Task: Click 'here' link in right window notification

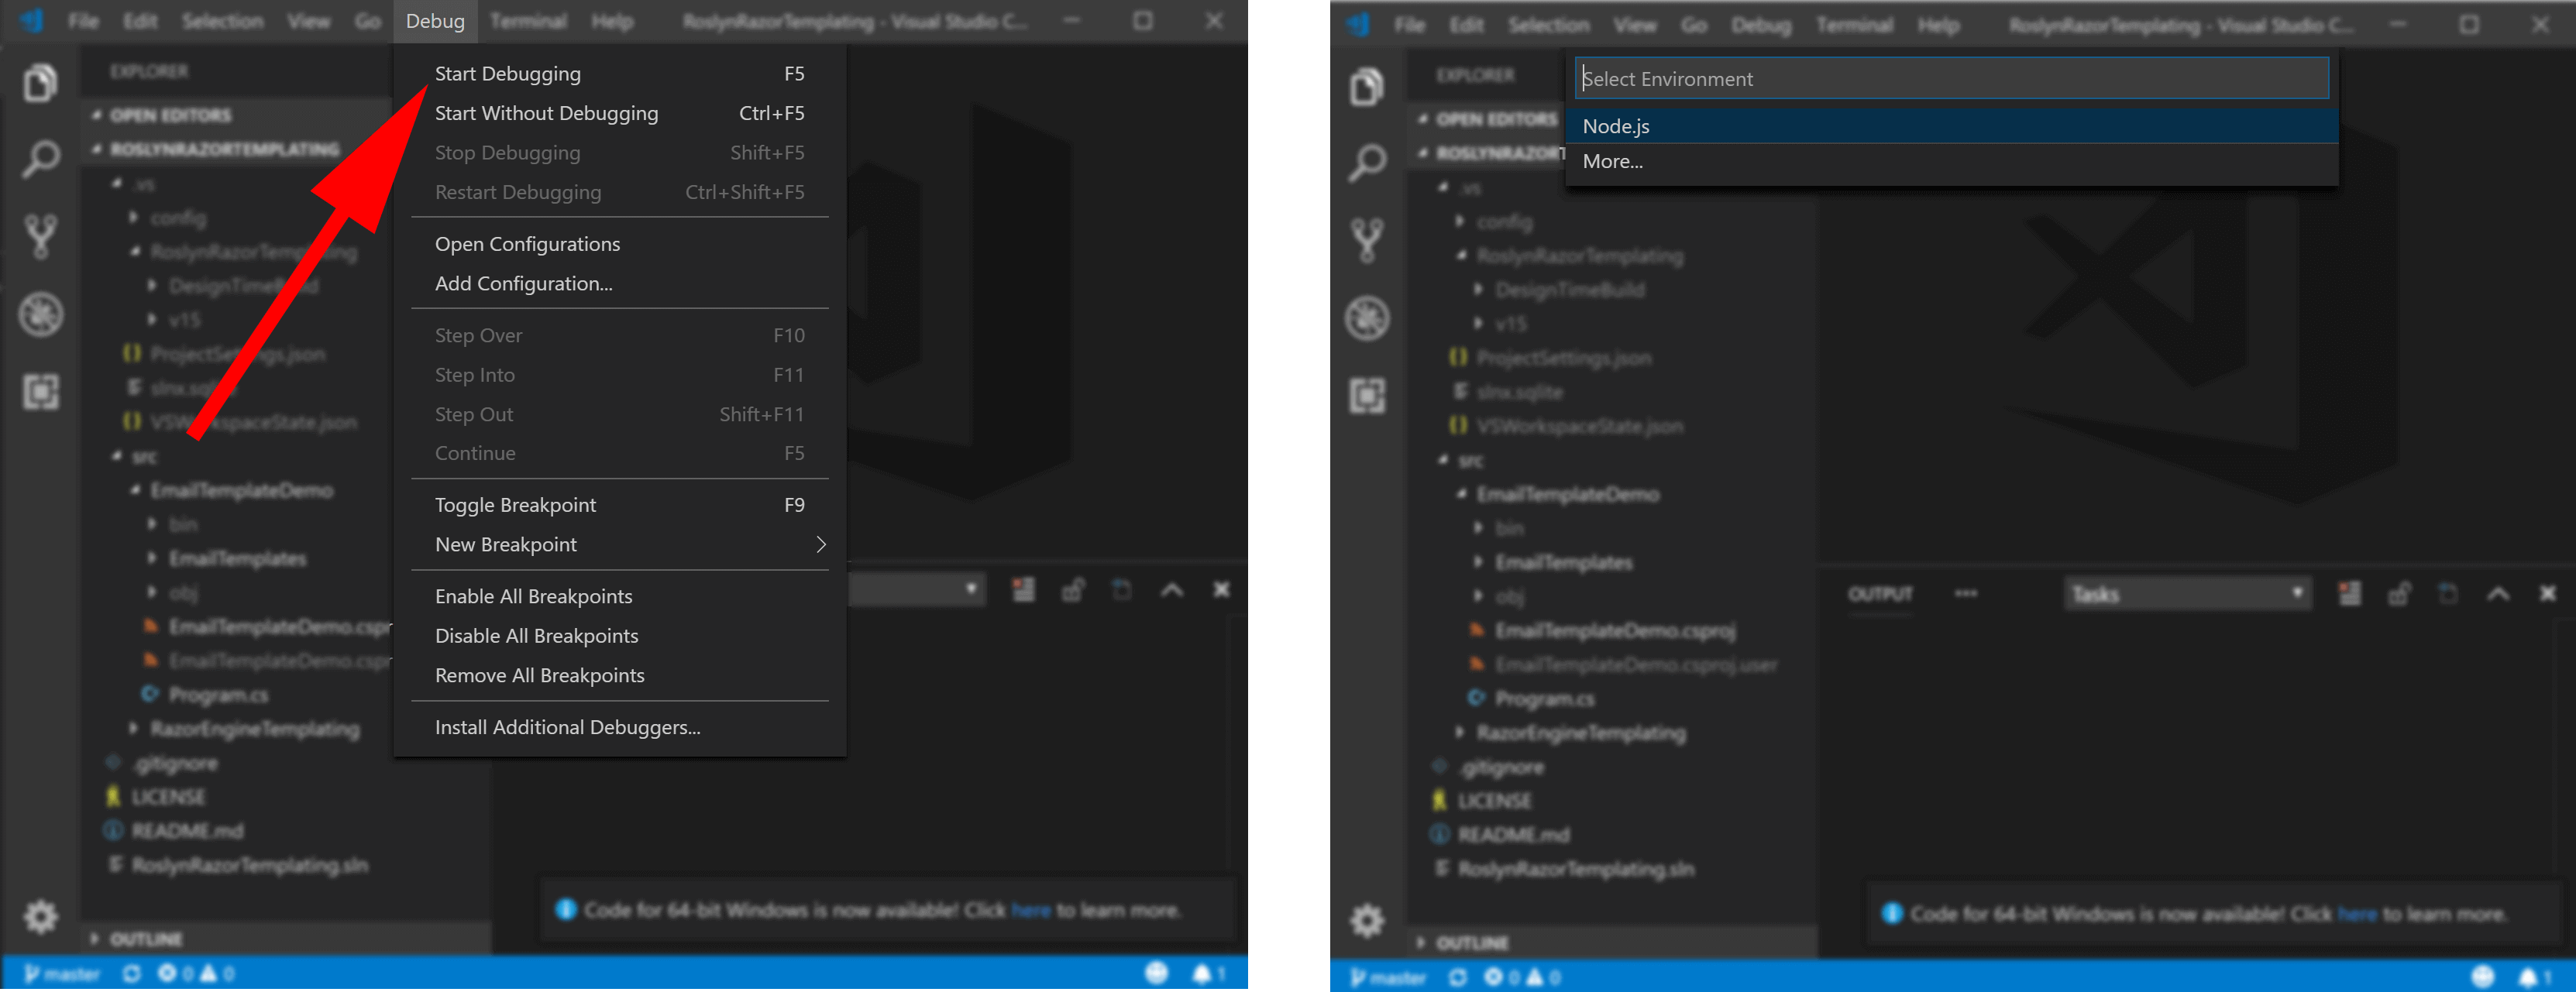Action: [x=2357, y=914]
